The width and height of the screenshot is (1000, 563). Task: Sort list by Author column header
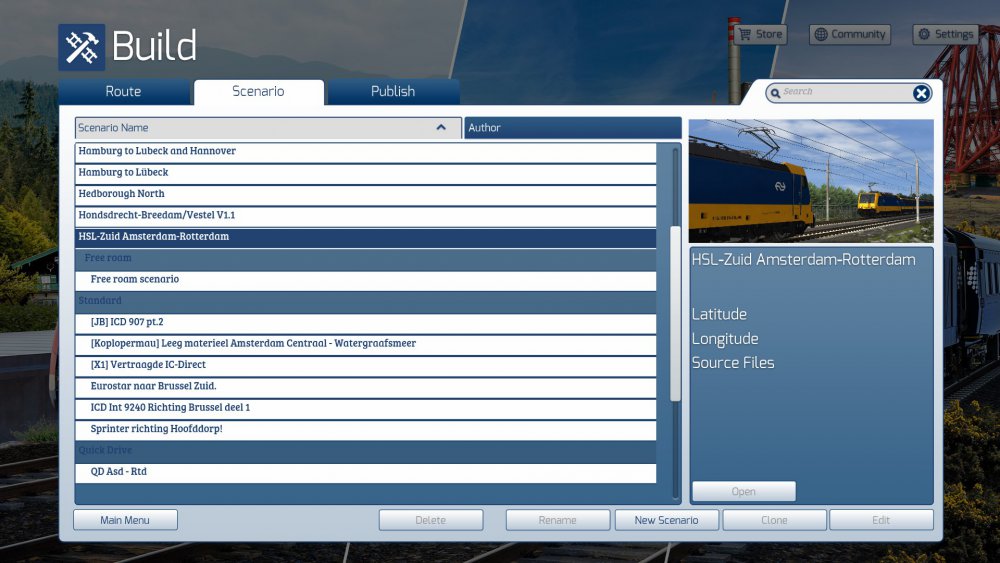click(x=572, y=128)
